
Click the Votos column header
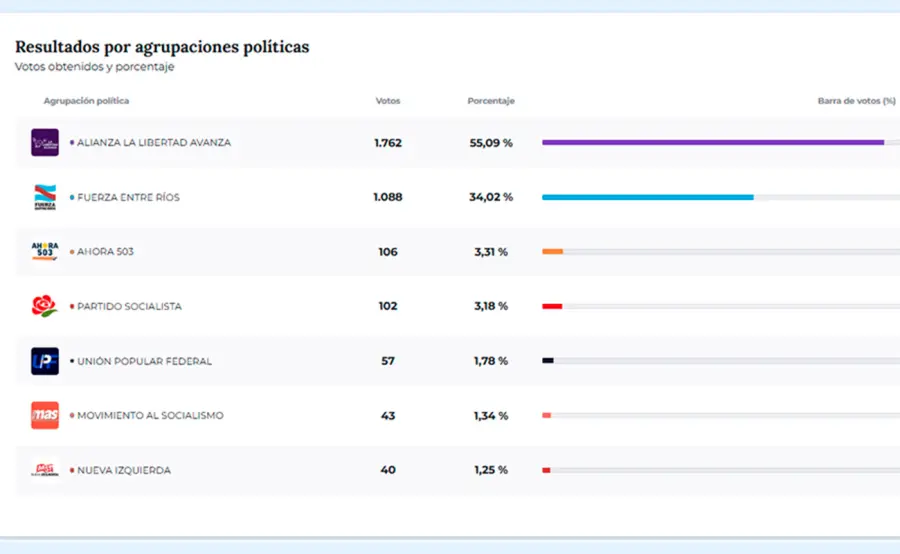[x=388, y=101]
